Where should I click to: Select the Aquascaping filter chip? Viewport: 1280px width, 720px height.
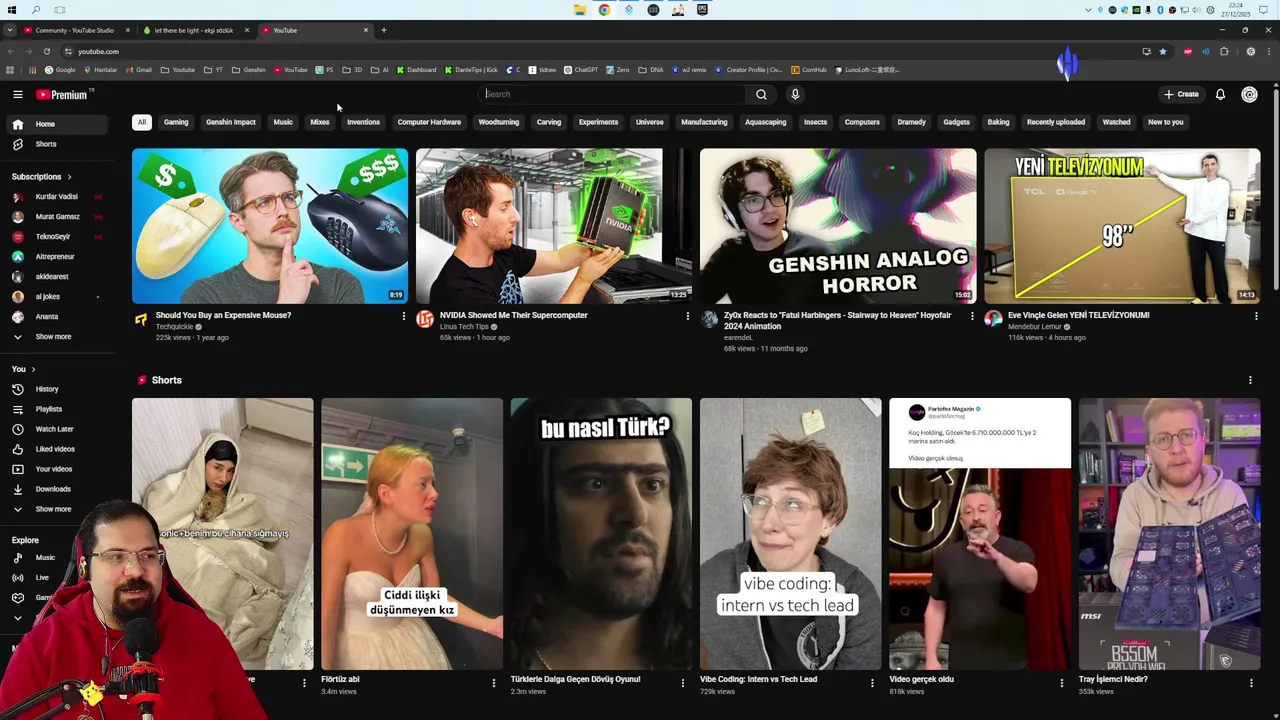pos(765,122)
